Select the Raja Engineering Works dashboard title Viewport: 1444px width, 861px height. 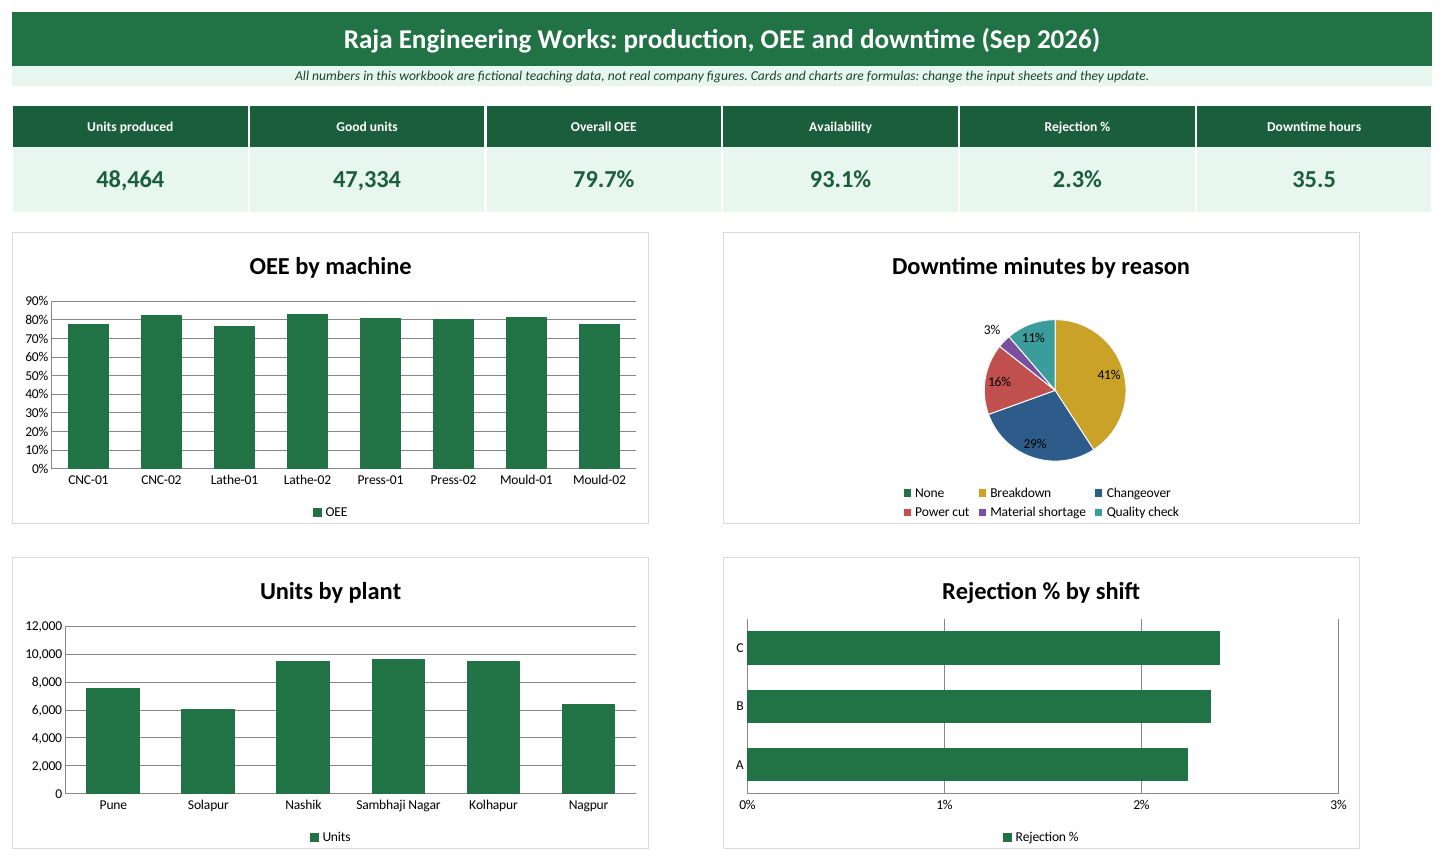722,39
